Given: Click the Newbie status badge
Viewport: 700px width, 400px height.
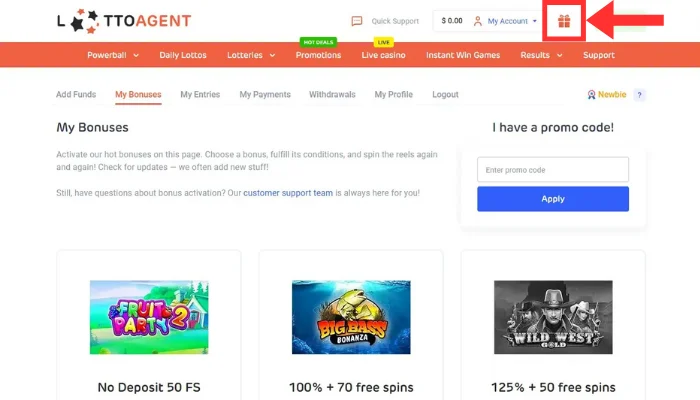Looking at the screenshot, I should (607, 95).
